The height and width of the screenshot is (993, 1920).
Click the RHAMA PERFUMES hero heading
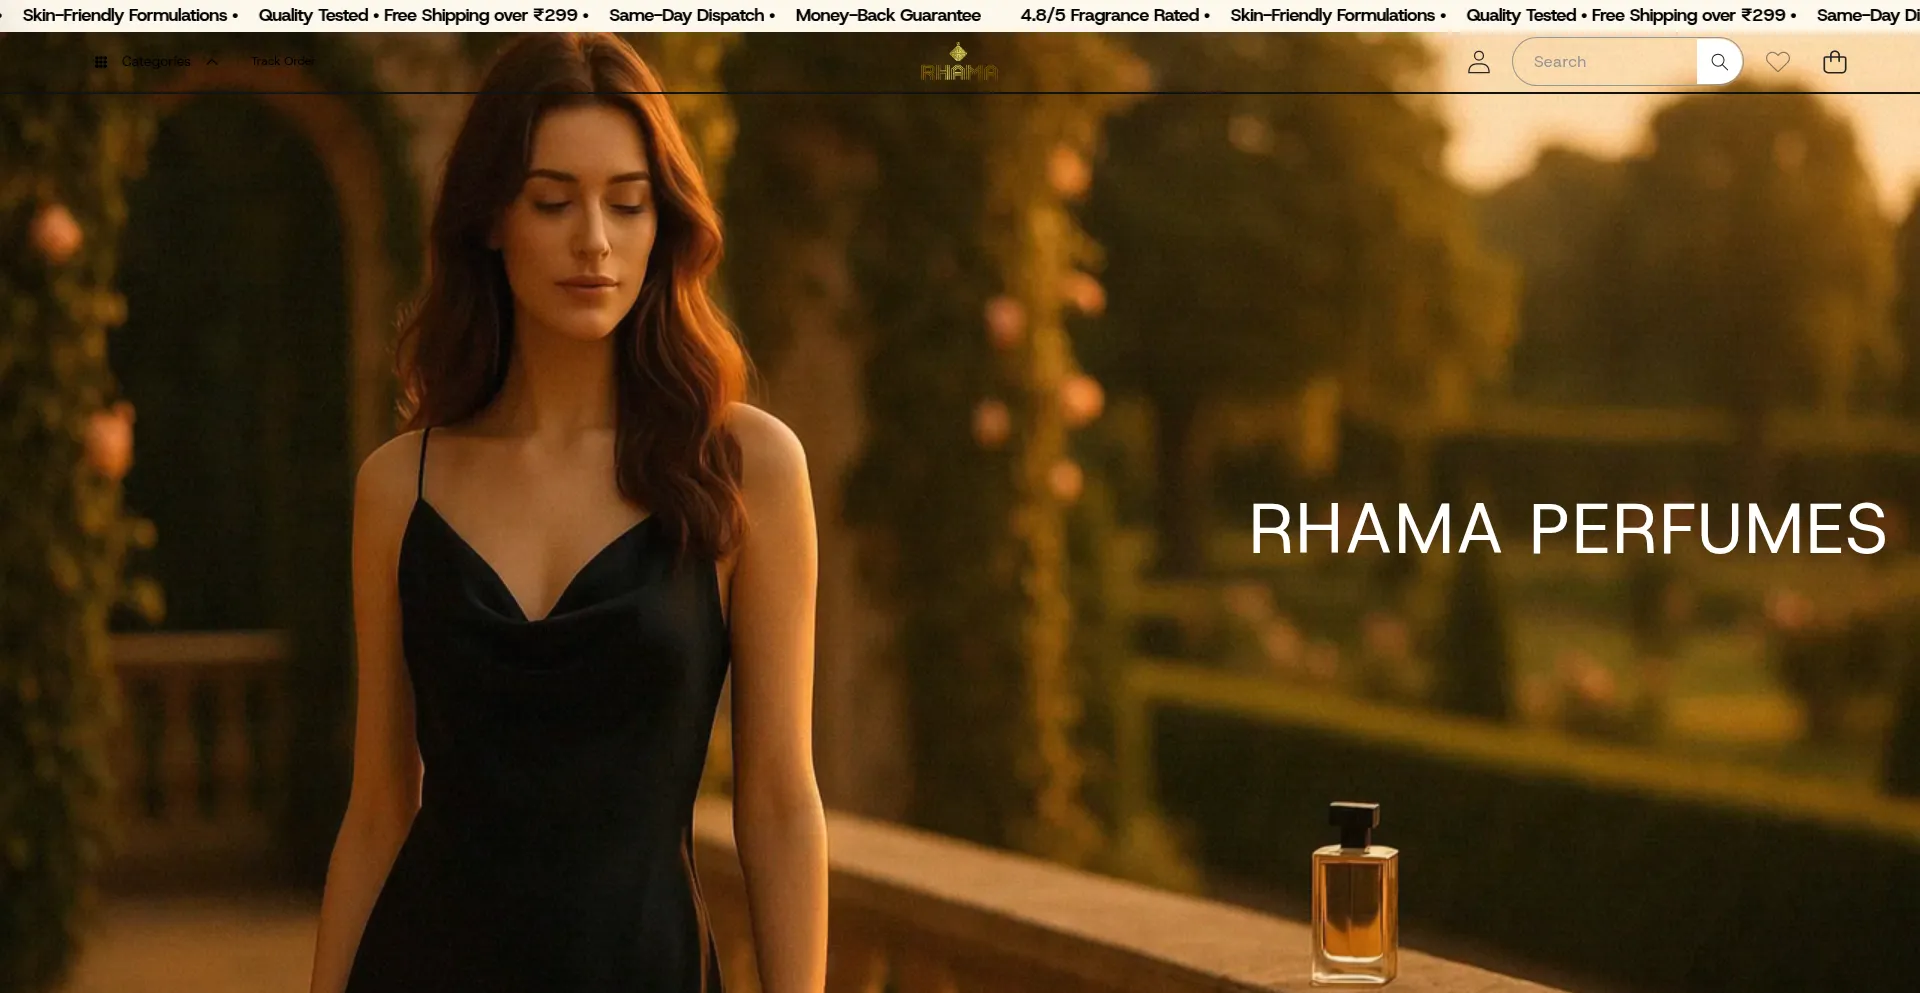pyautogui.click(x=1567, y=529)
